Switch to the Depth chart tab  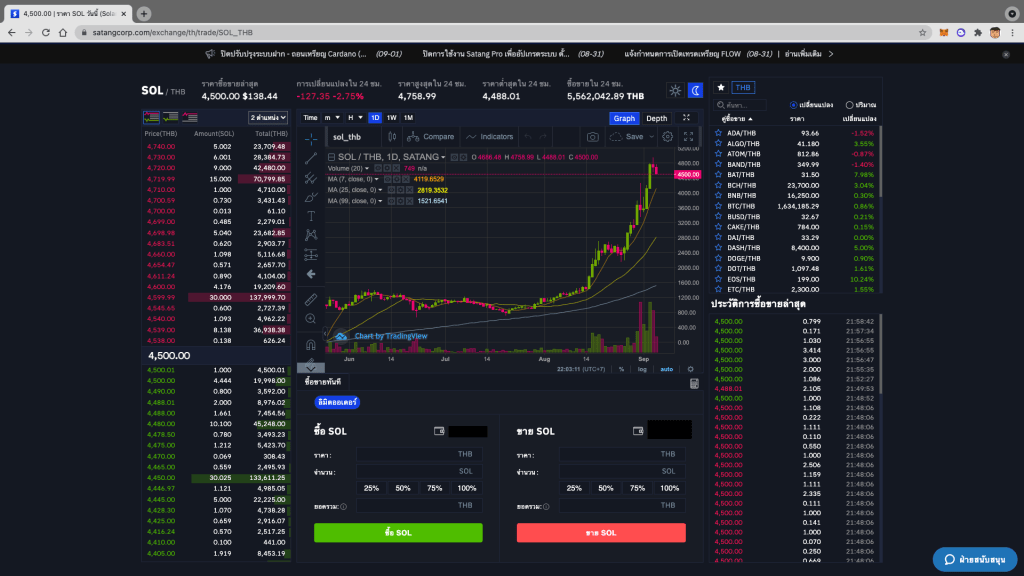(x=656, y=118)
